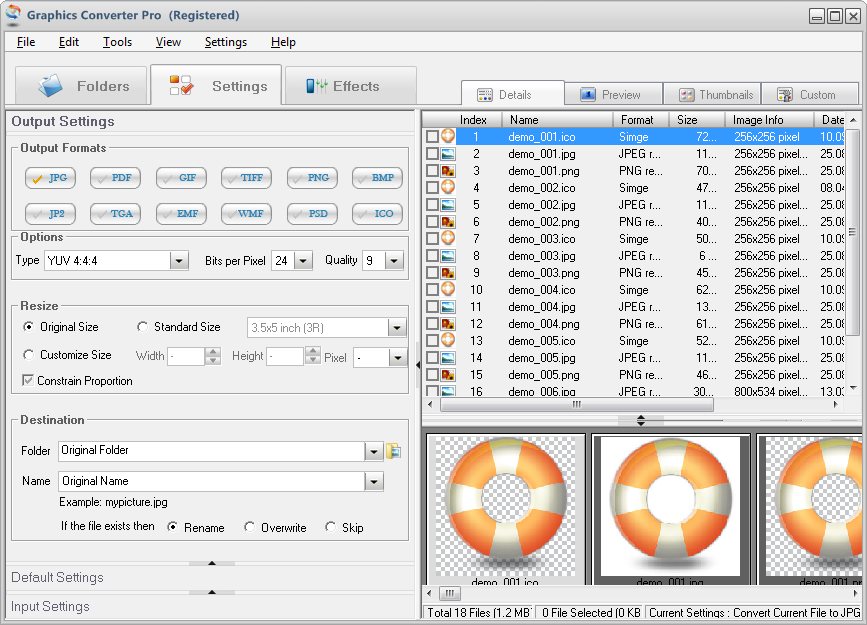Switch to the Folders tab
Image resolution: width=867 pixels, height=625 pixels.
(x=81, y=86)
